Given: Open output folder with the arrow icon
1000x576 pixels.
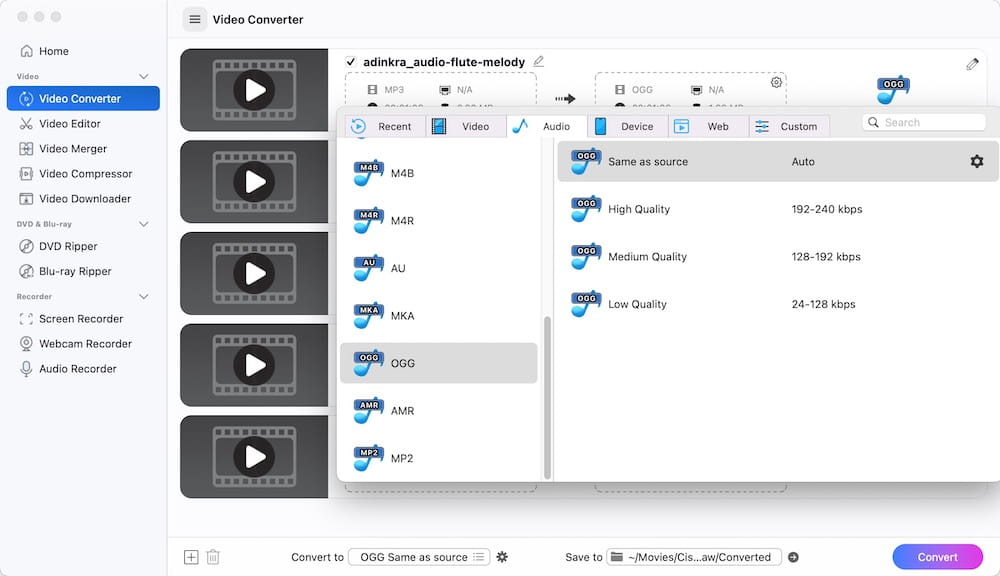Looking at the screenshot, I should (x=793, y=557).
